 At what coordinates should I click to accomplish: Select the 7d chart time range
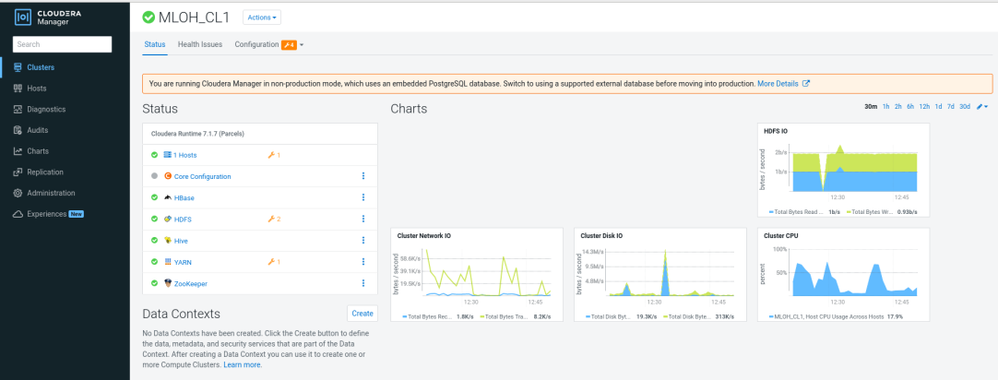(x=950, y=107)
